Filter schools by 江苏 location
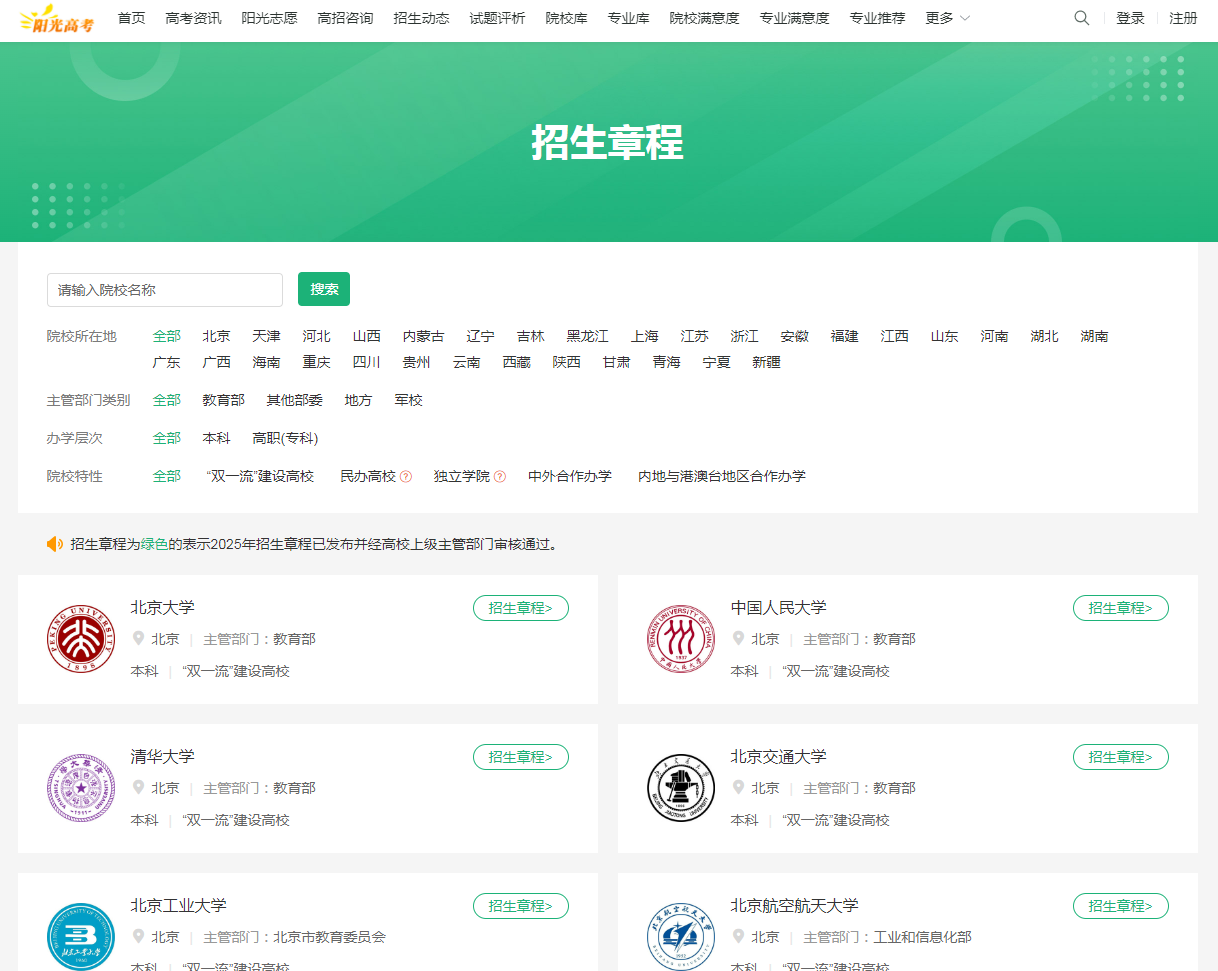 (x=695, y=336)
